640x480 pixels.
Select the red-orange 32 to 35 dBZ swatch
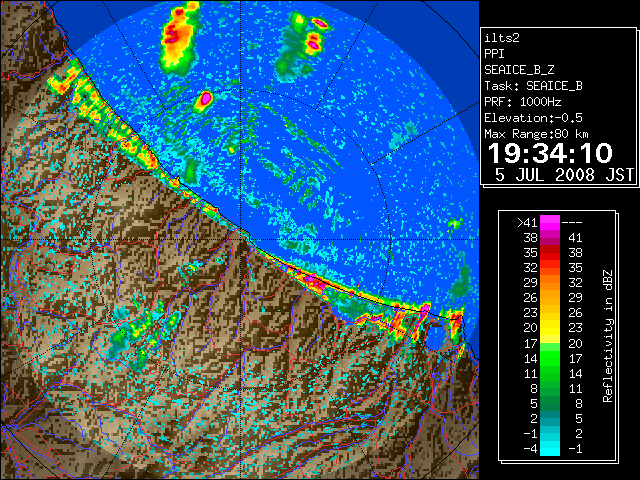550,268
